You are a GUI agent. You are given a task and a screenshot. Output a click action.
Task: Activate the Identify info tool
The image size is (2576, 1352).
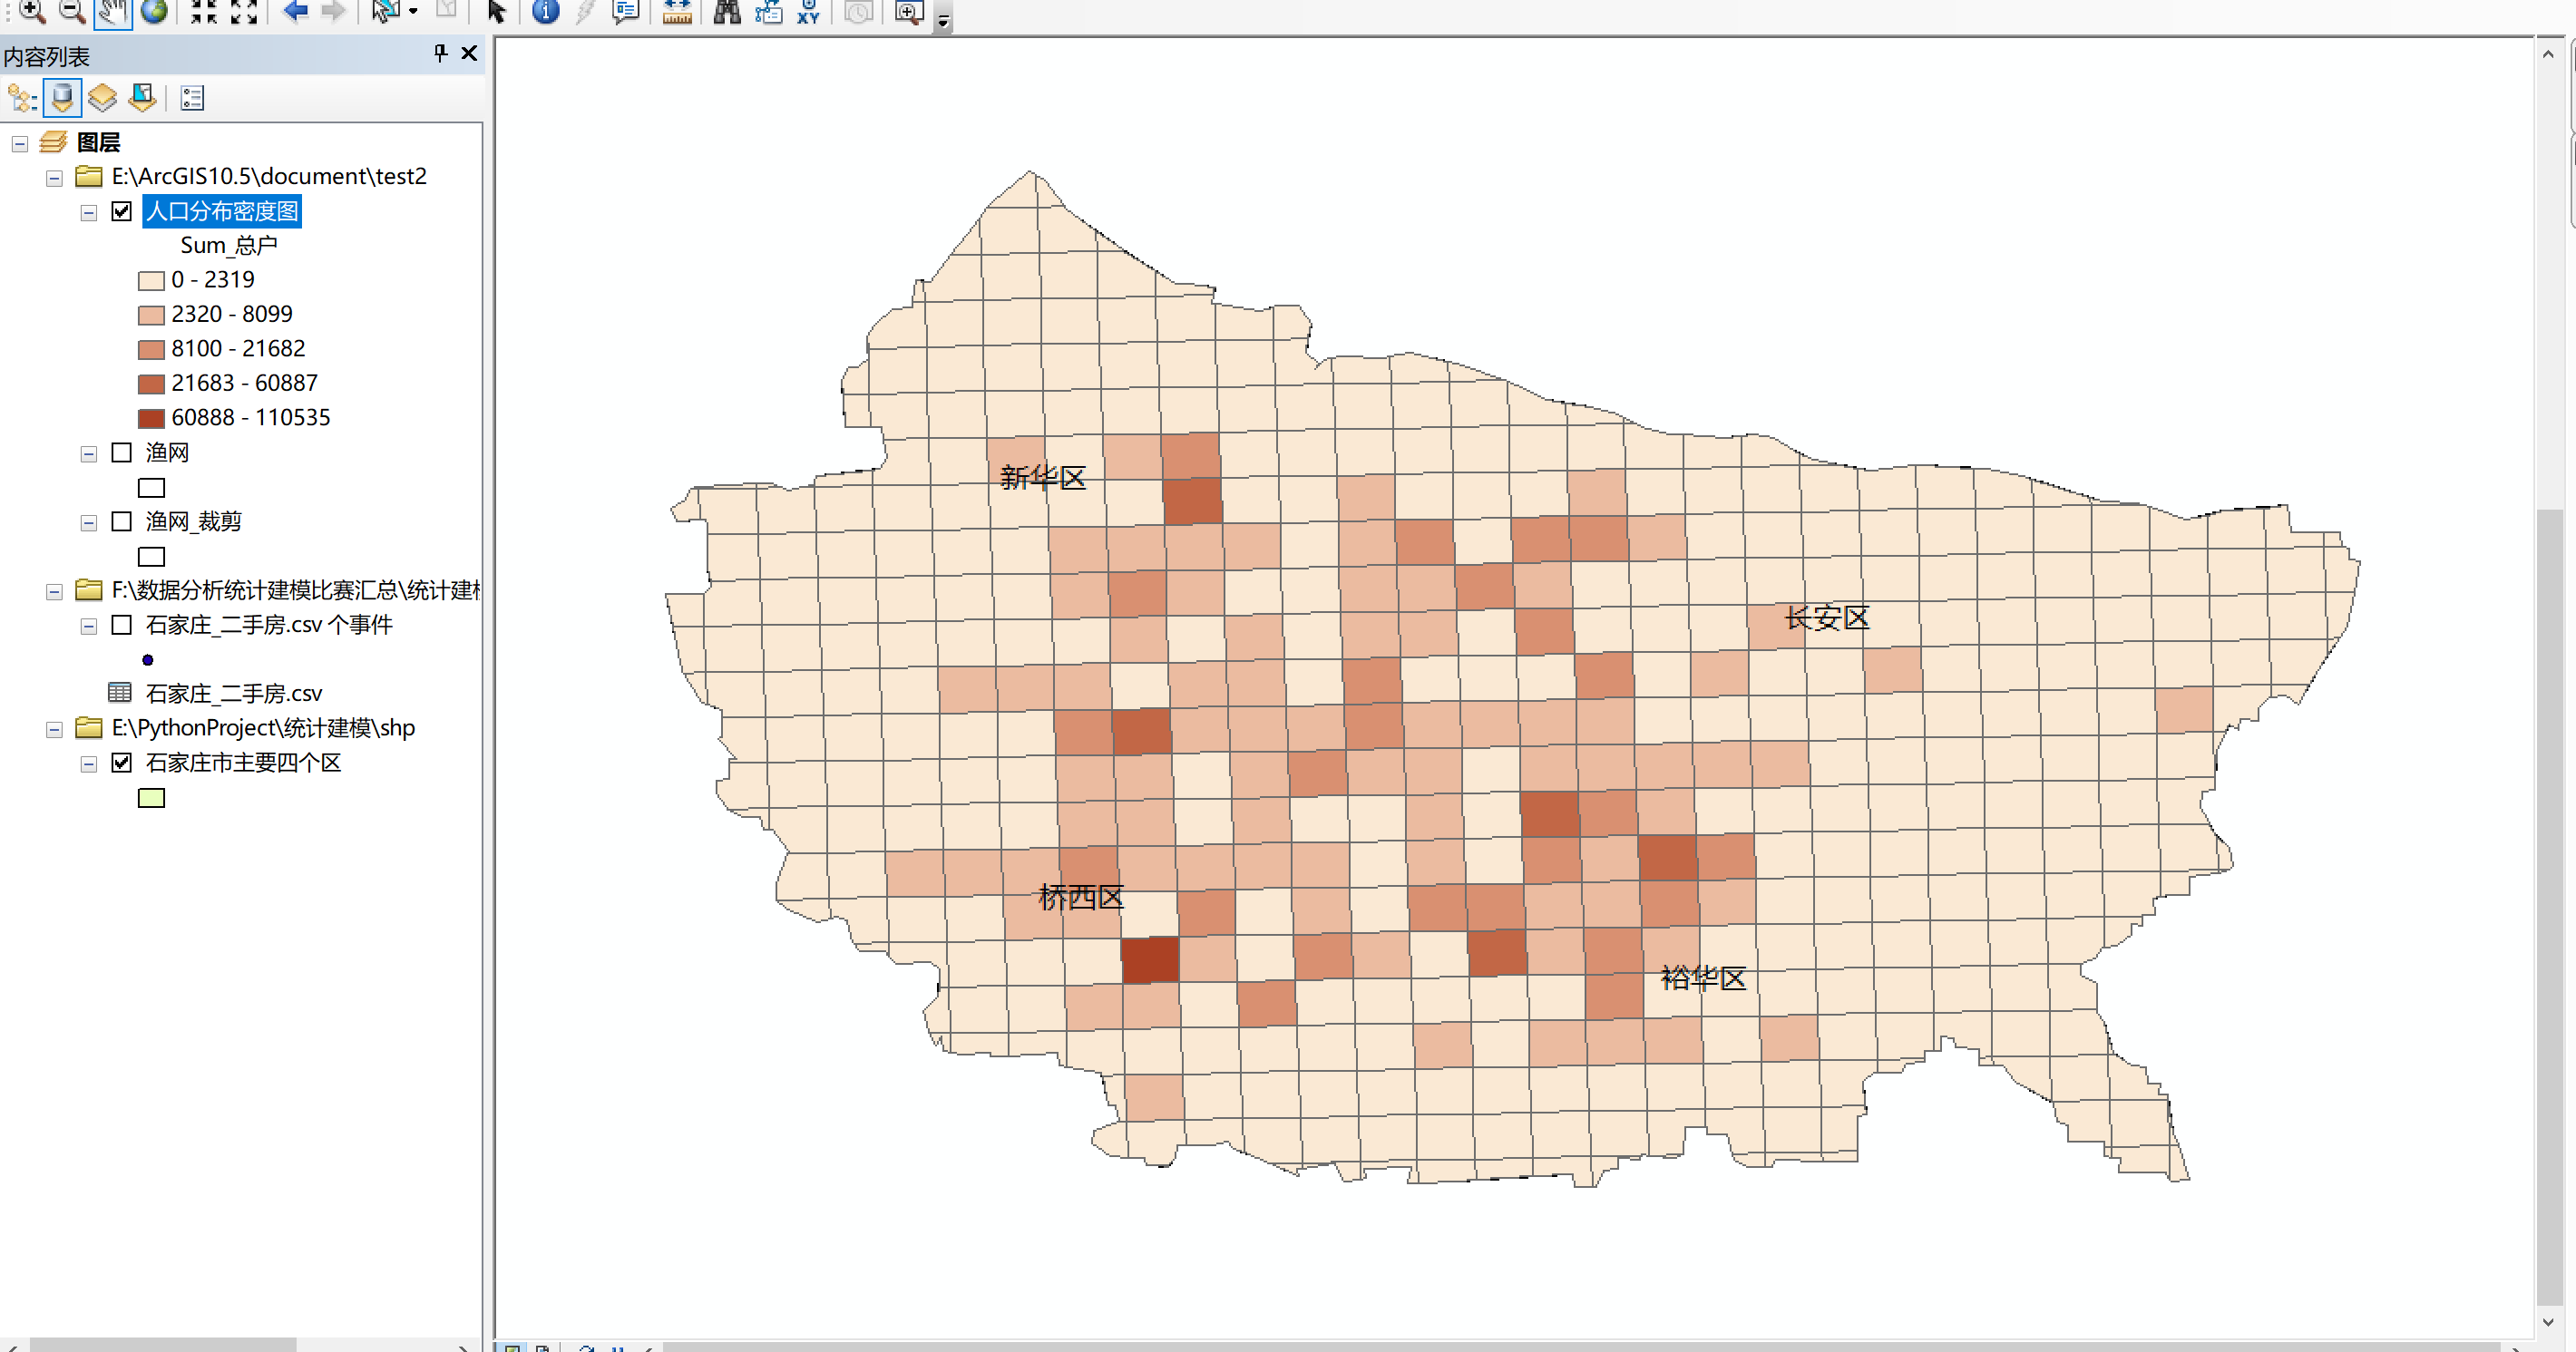click(x=546, y=11)
